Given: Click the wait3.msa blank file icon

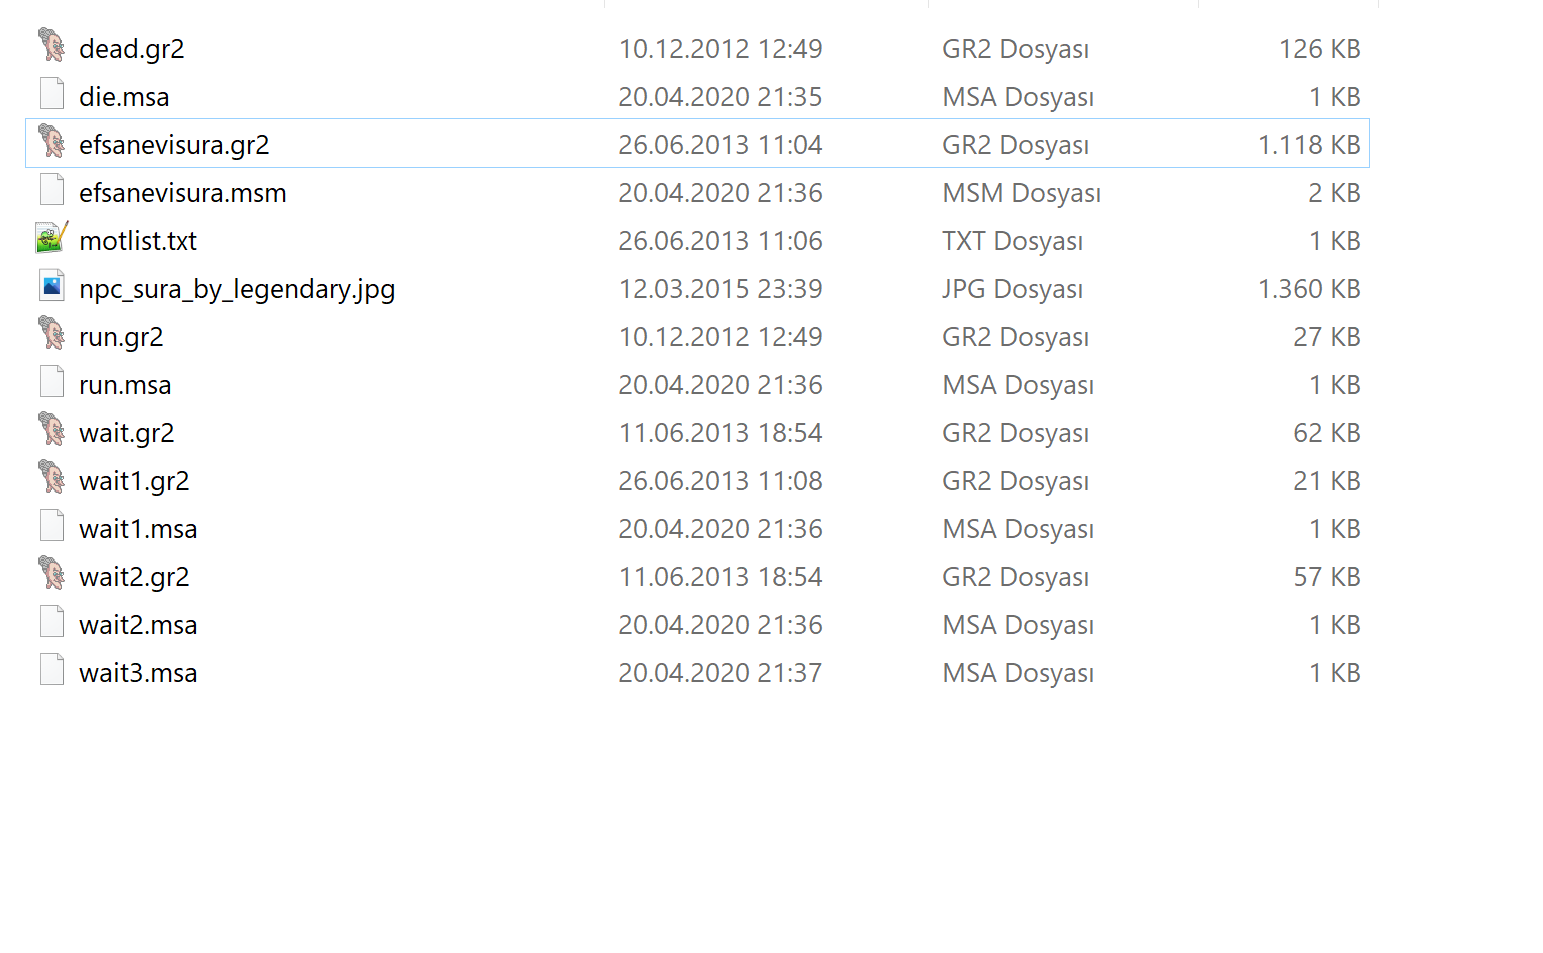Looking at the screenshot, I should pos(52,669).
